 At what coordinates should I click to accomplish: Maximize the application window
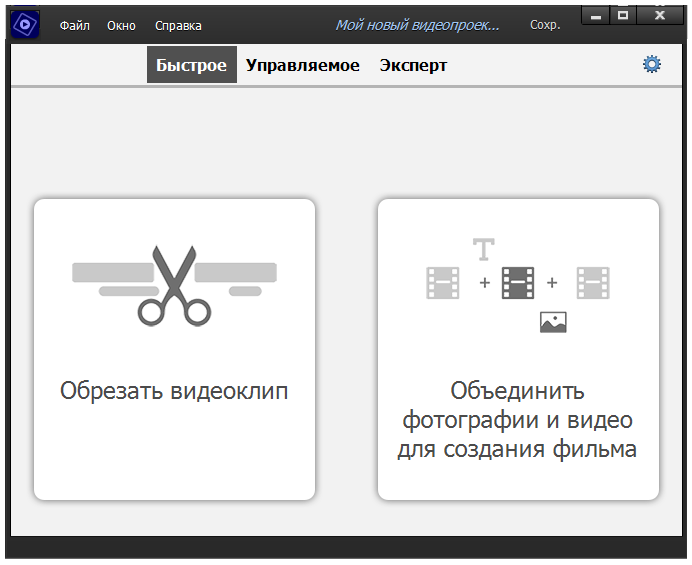[x=623, y=16]
